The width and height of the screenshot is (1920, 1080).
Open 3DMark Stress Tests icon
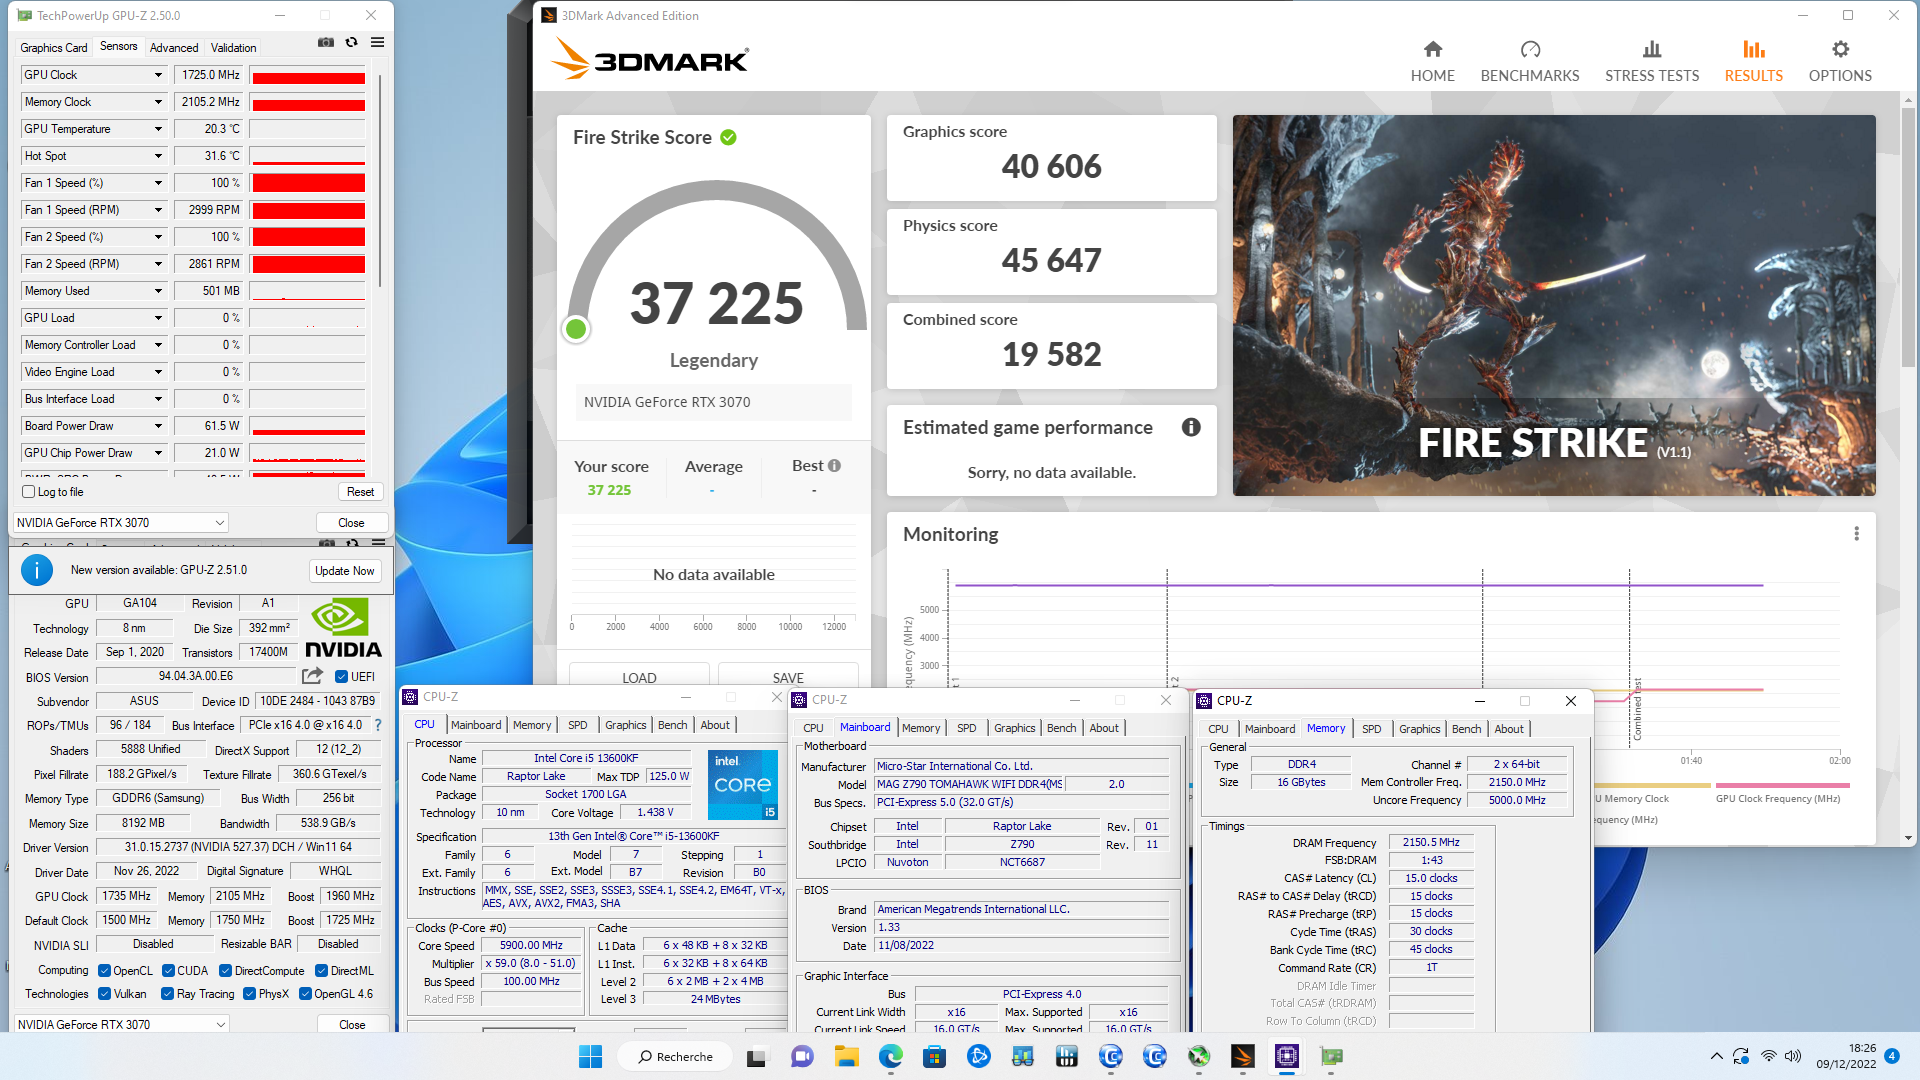(1652, 49)
